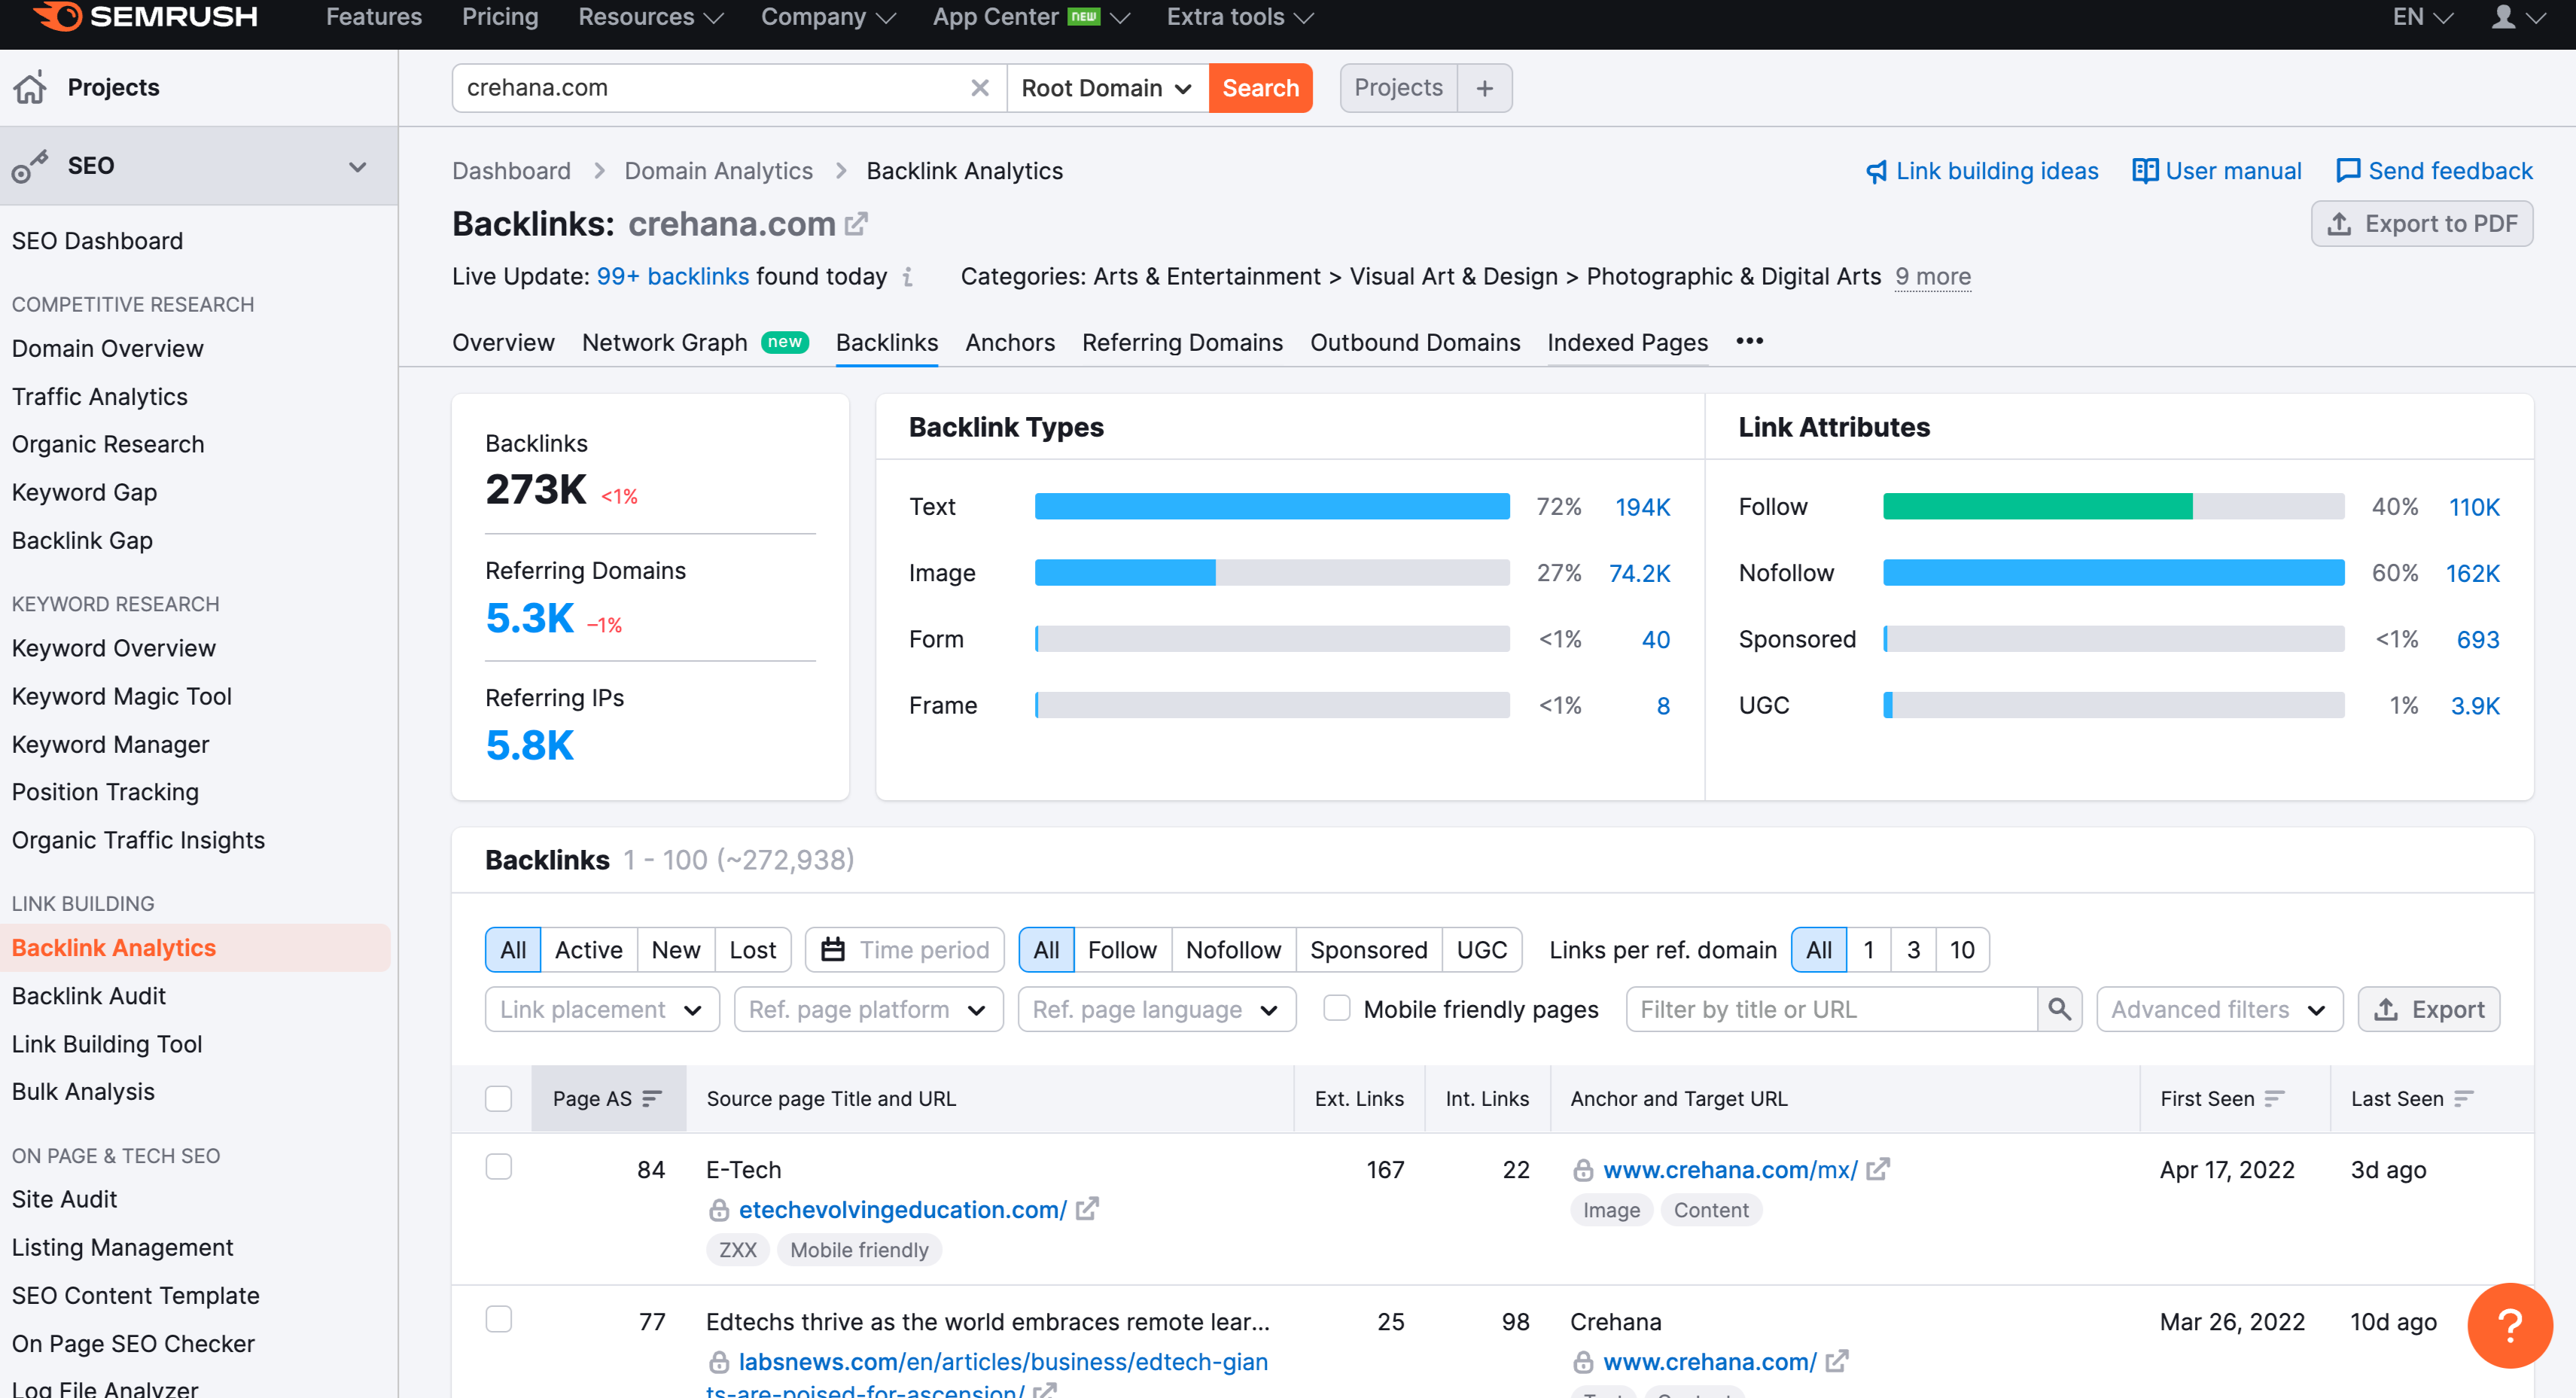Select the New backlinks filter
This screenshot has width=2576, height=1398.
(x=675, y=950)
